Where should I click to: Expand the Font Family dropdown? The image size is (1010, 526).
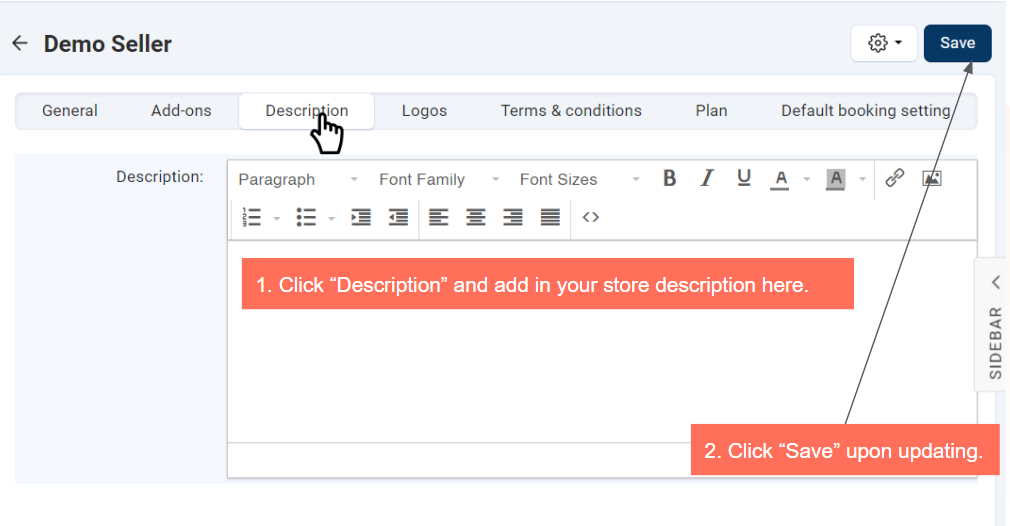pos(438,179)
